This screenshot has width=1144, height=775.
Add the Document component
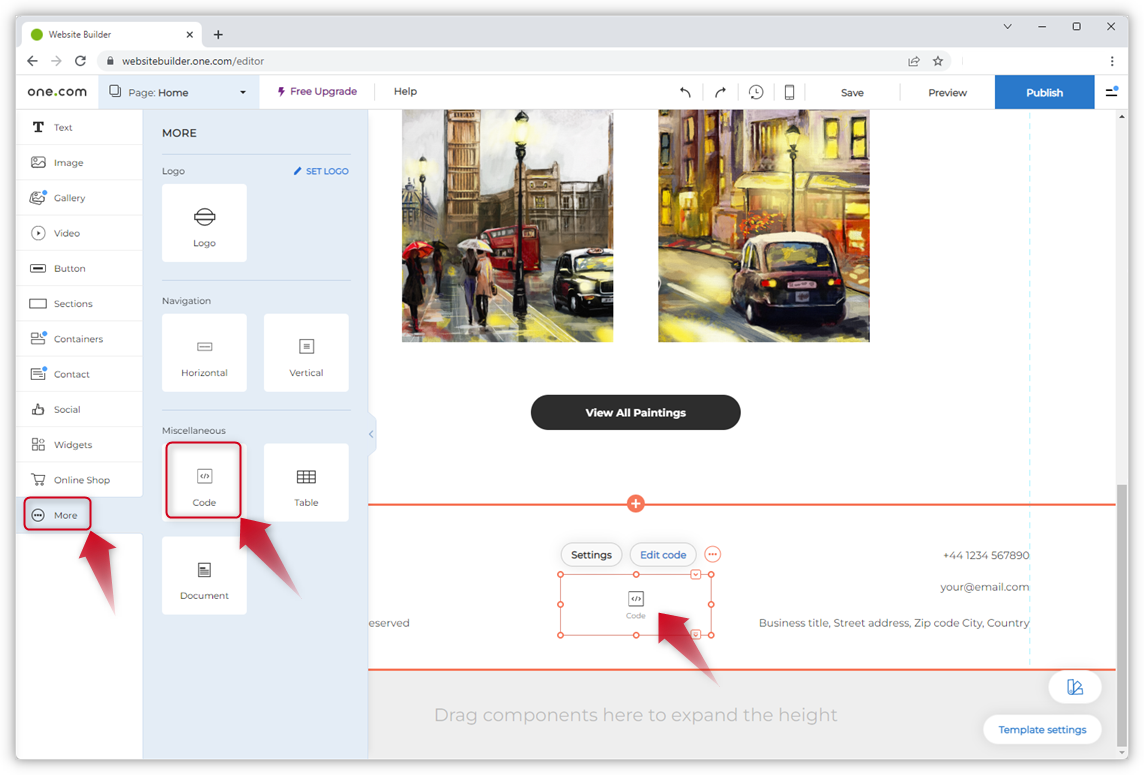pos(204,576)
